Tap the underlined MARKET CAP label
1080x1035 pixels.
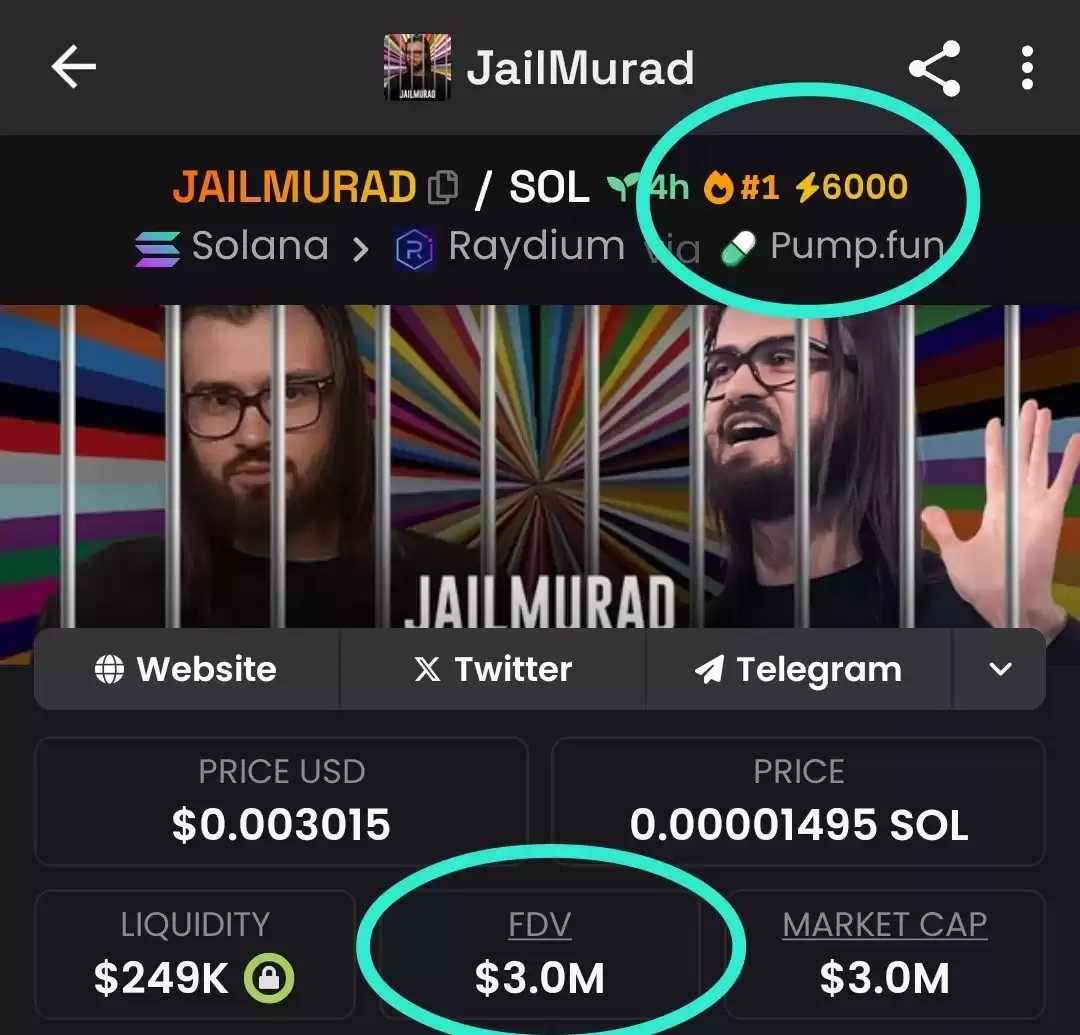click(x=884, y=924)
